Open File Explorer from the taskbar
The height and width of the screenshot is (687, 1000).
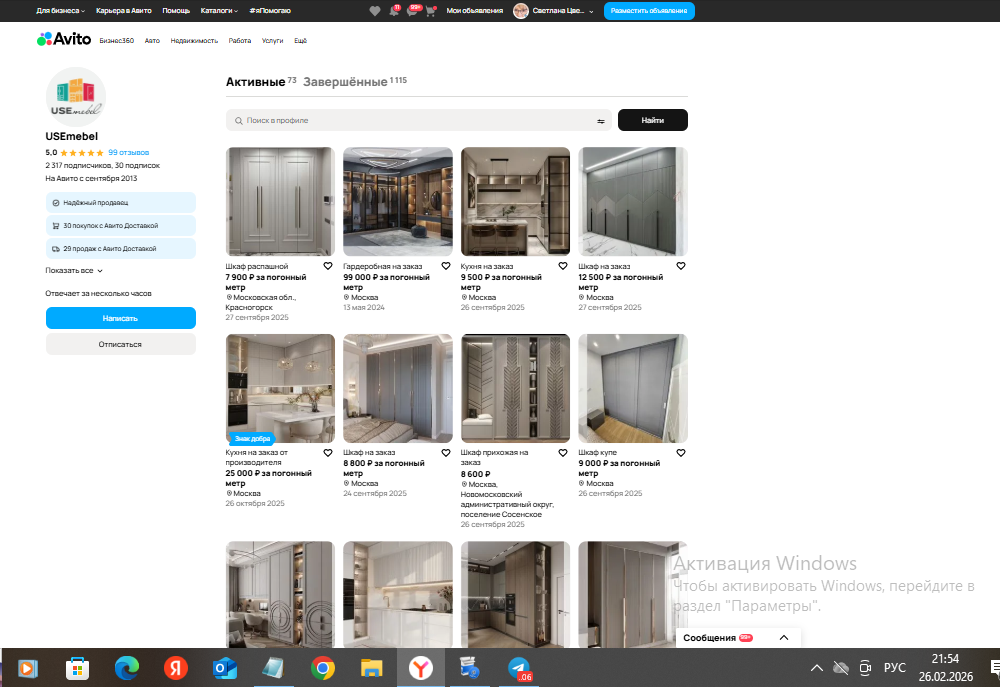pos(371,669)
